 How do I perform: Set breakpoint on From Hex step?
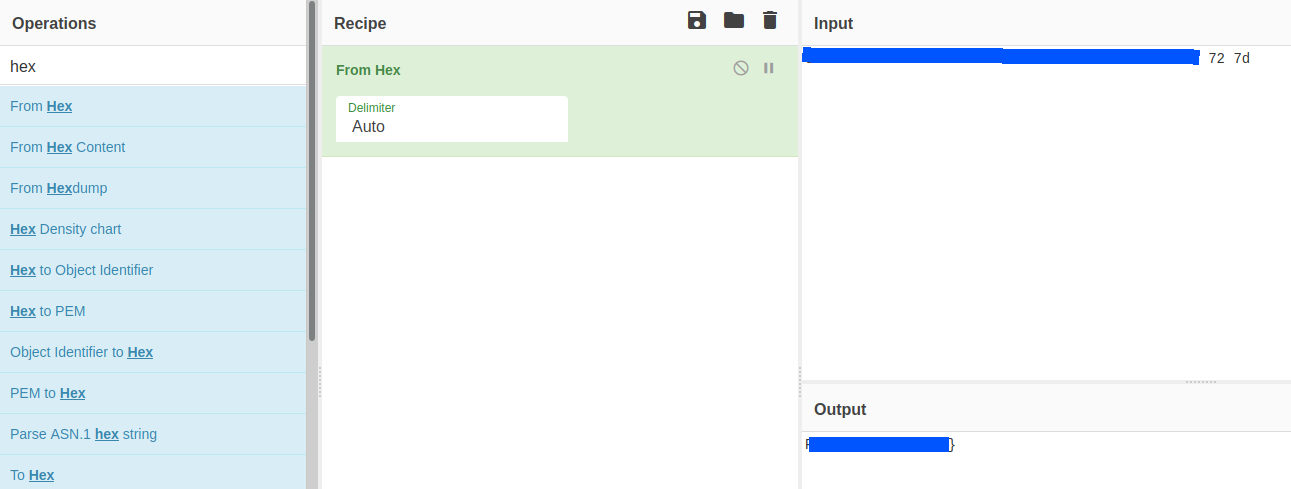click(x=769, y=68)
